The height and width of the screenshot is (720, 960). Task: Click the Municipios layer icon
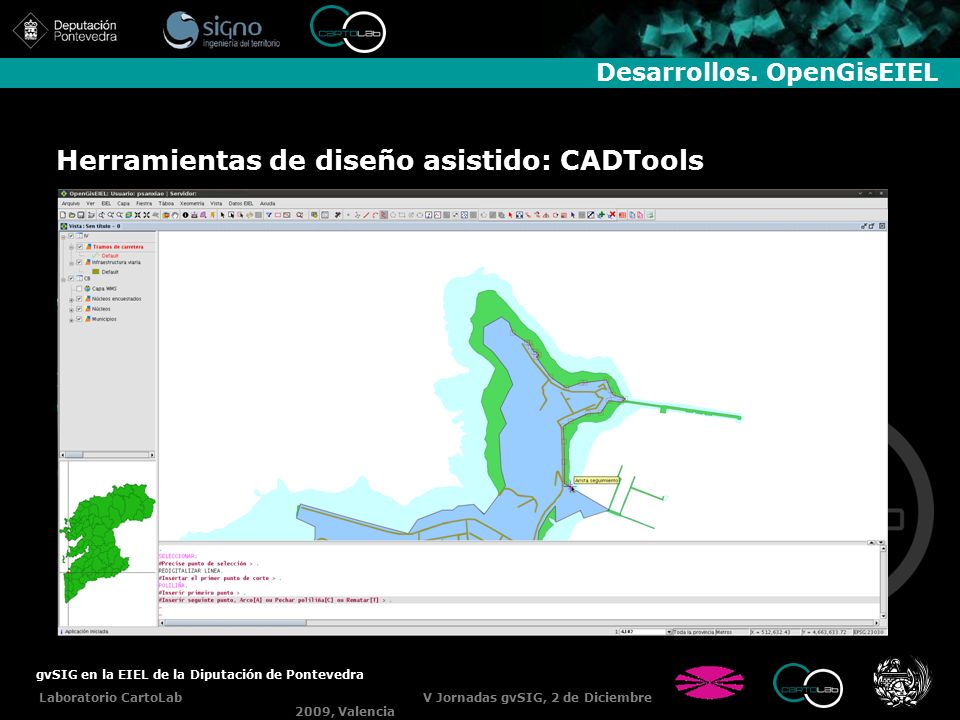coord(88,319)
